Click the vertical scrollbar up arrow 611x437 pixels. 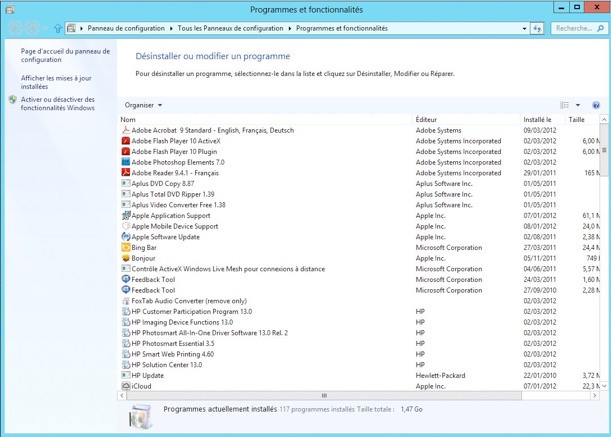pyautogui.click(x=604, y=120)
